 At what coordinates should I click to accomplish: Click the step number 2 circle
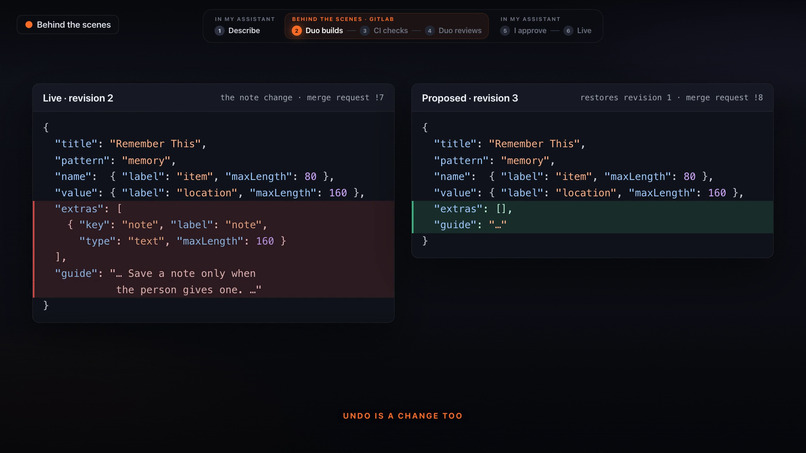tap(297, 30)
